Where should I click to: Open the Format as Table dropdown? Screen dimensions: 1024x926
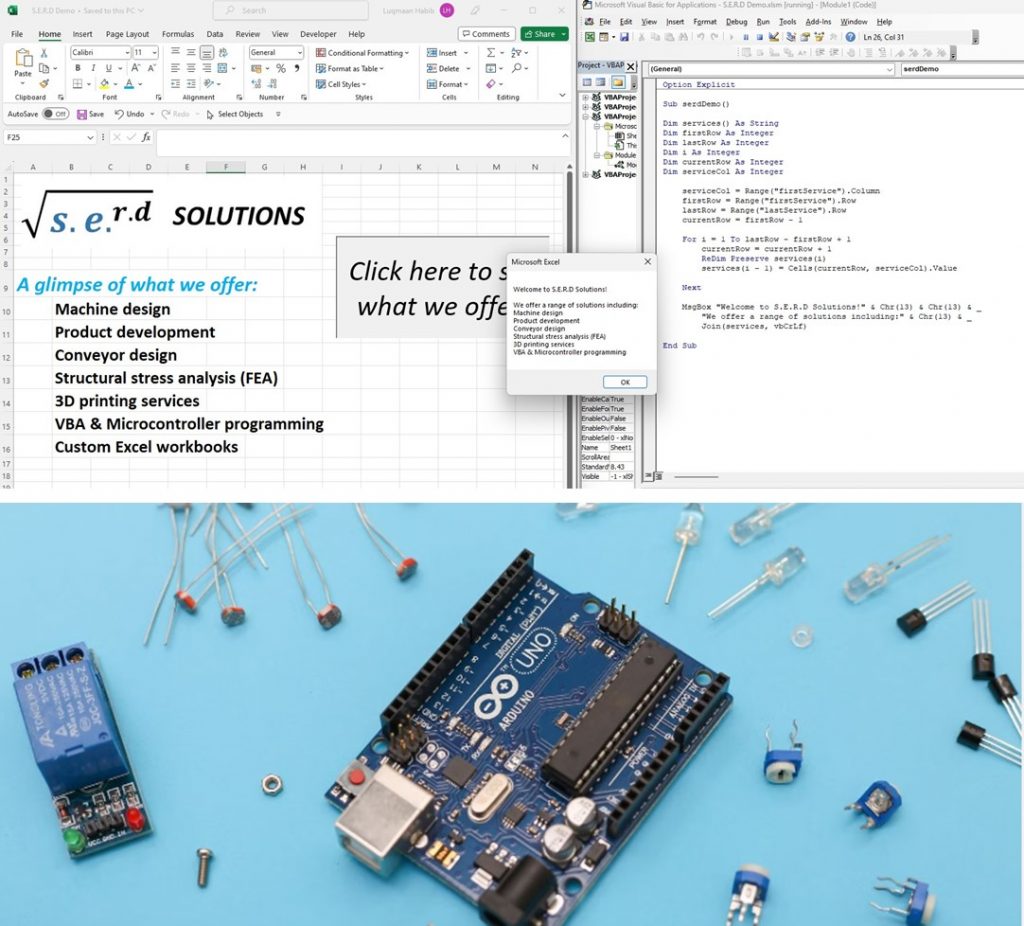pyautogui.click(x=349, y=68)
